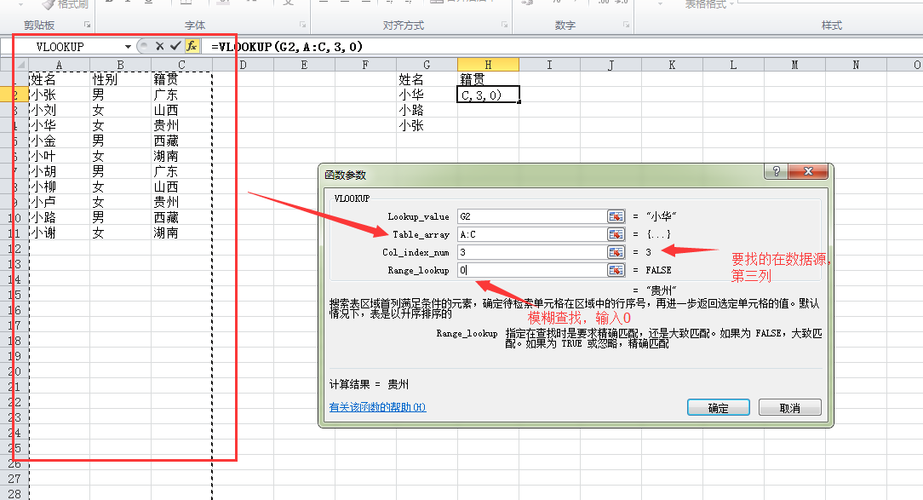
Task: Open the Insert Function fx button
Action: [x=192, y=46]
